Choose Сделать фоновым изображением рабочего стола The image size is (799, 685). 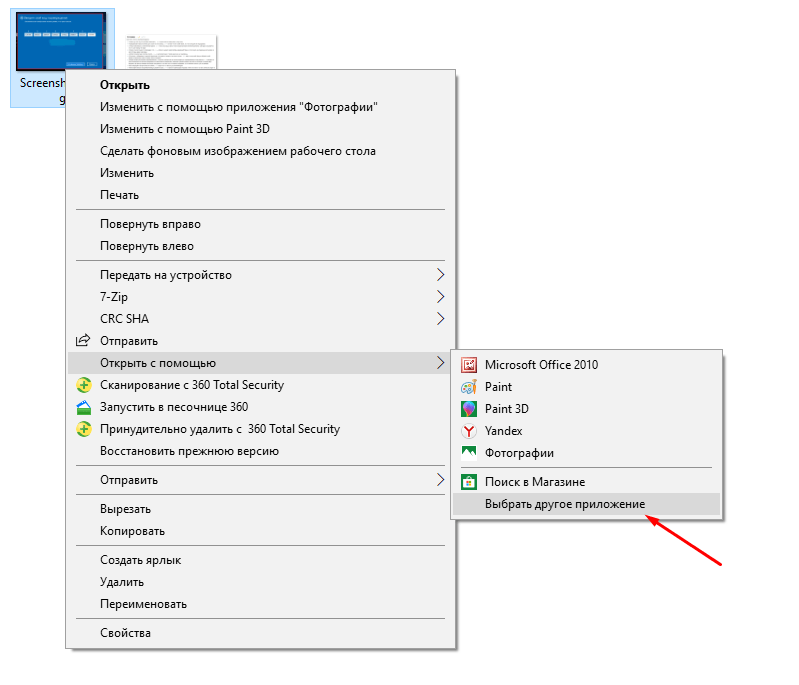tap(260, 151)
